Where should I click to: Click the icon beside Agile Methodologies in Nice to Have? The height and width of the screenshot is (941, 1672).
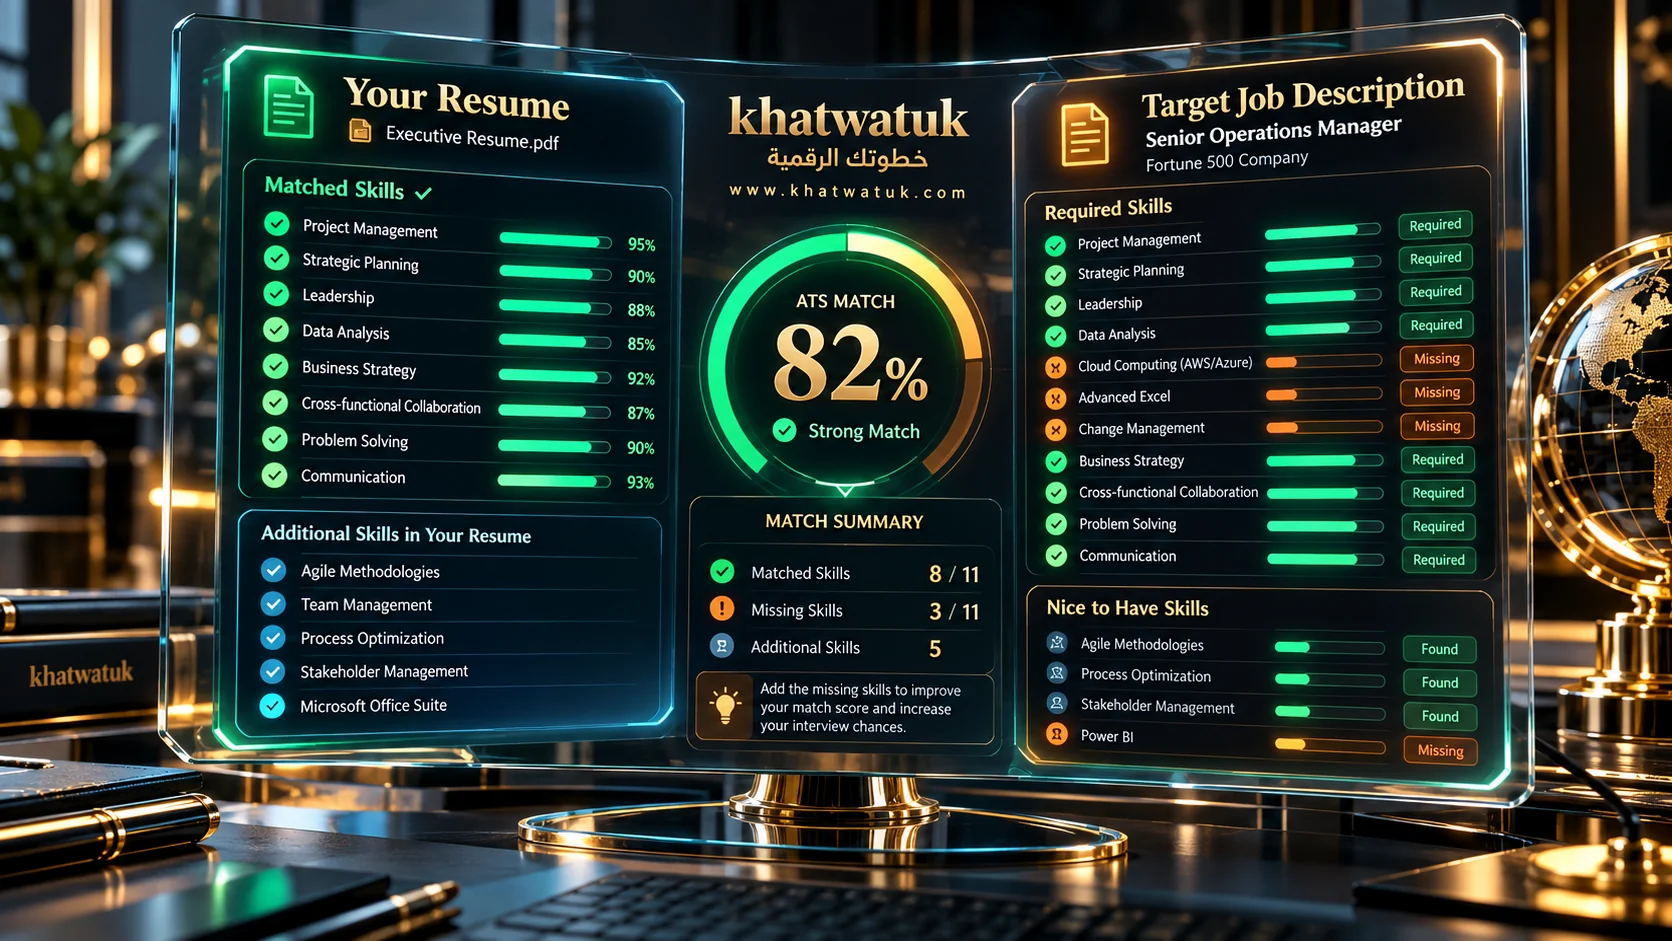(1057, 642)
